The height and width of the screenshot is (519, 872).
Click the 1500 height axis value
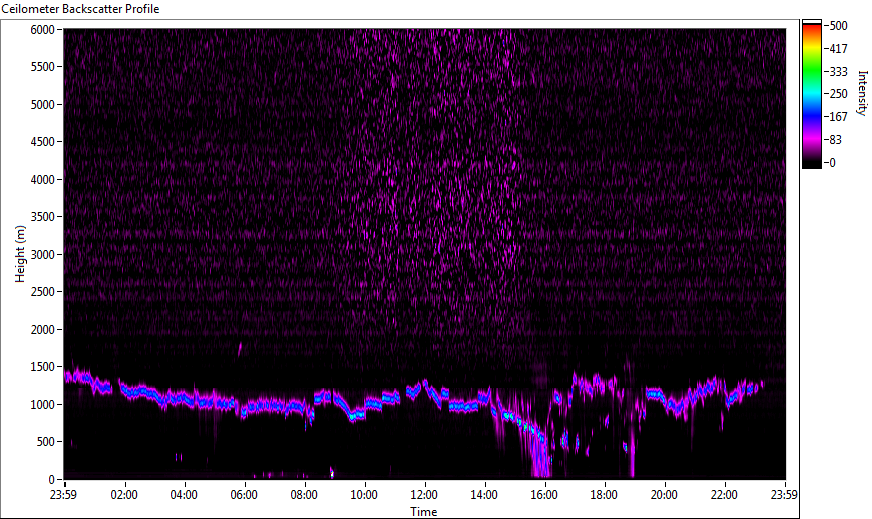(43, 367)
